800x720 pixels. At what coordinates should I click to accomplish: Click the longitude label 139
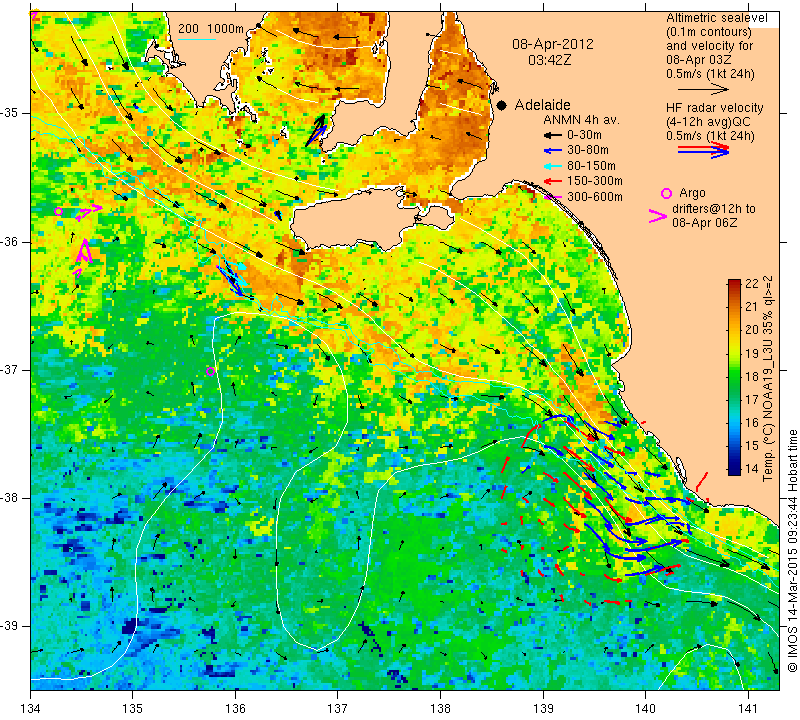[x=543, y=709]
